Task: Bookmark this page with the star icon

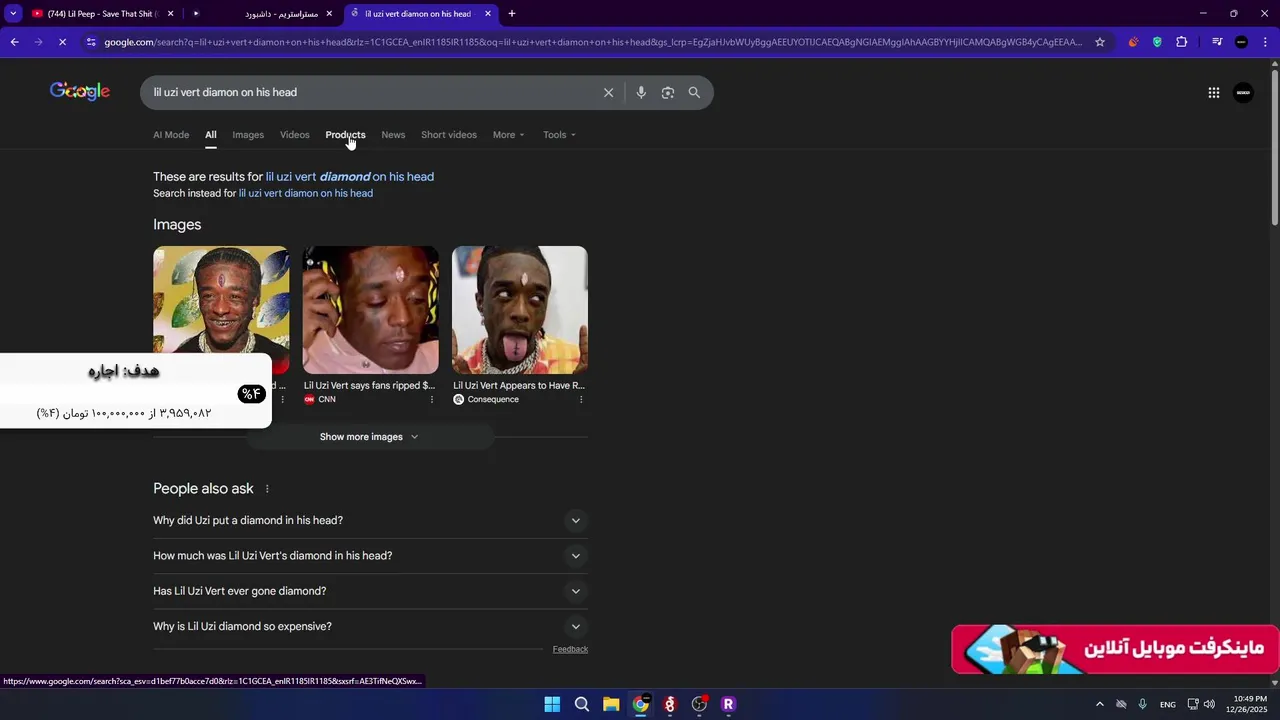Action: point(1100,42)
